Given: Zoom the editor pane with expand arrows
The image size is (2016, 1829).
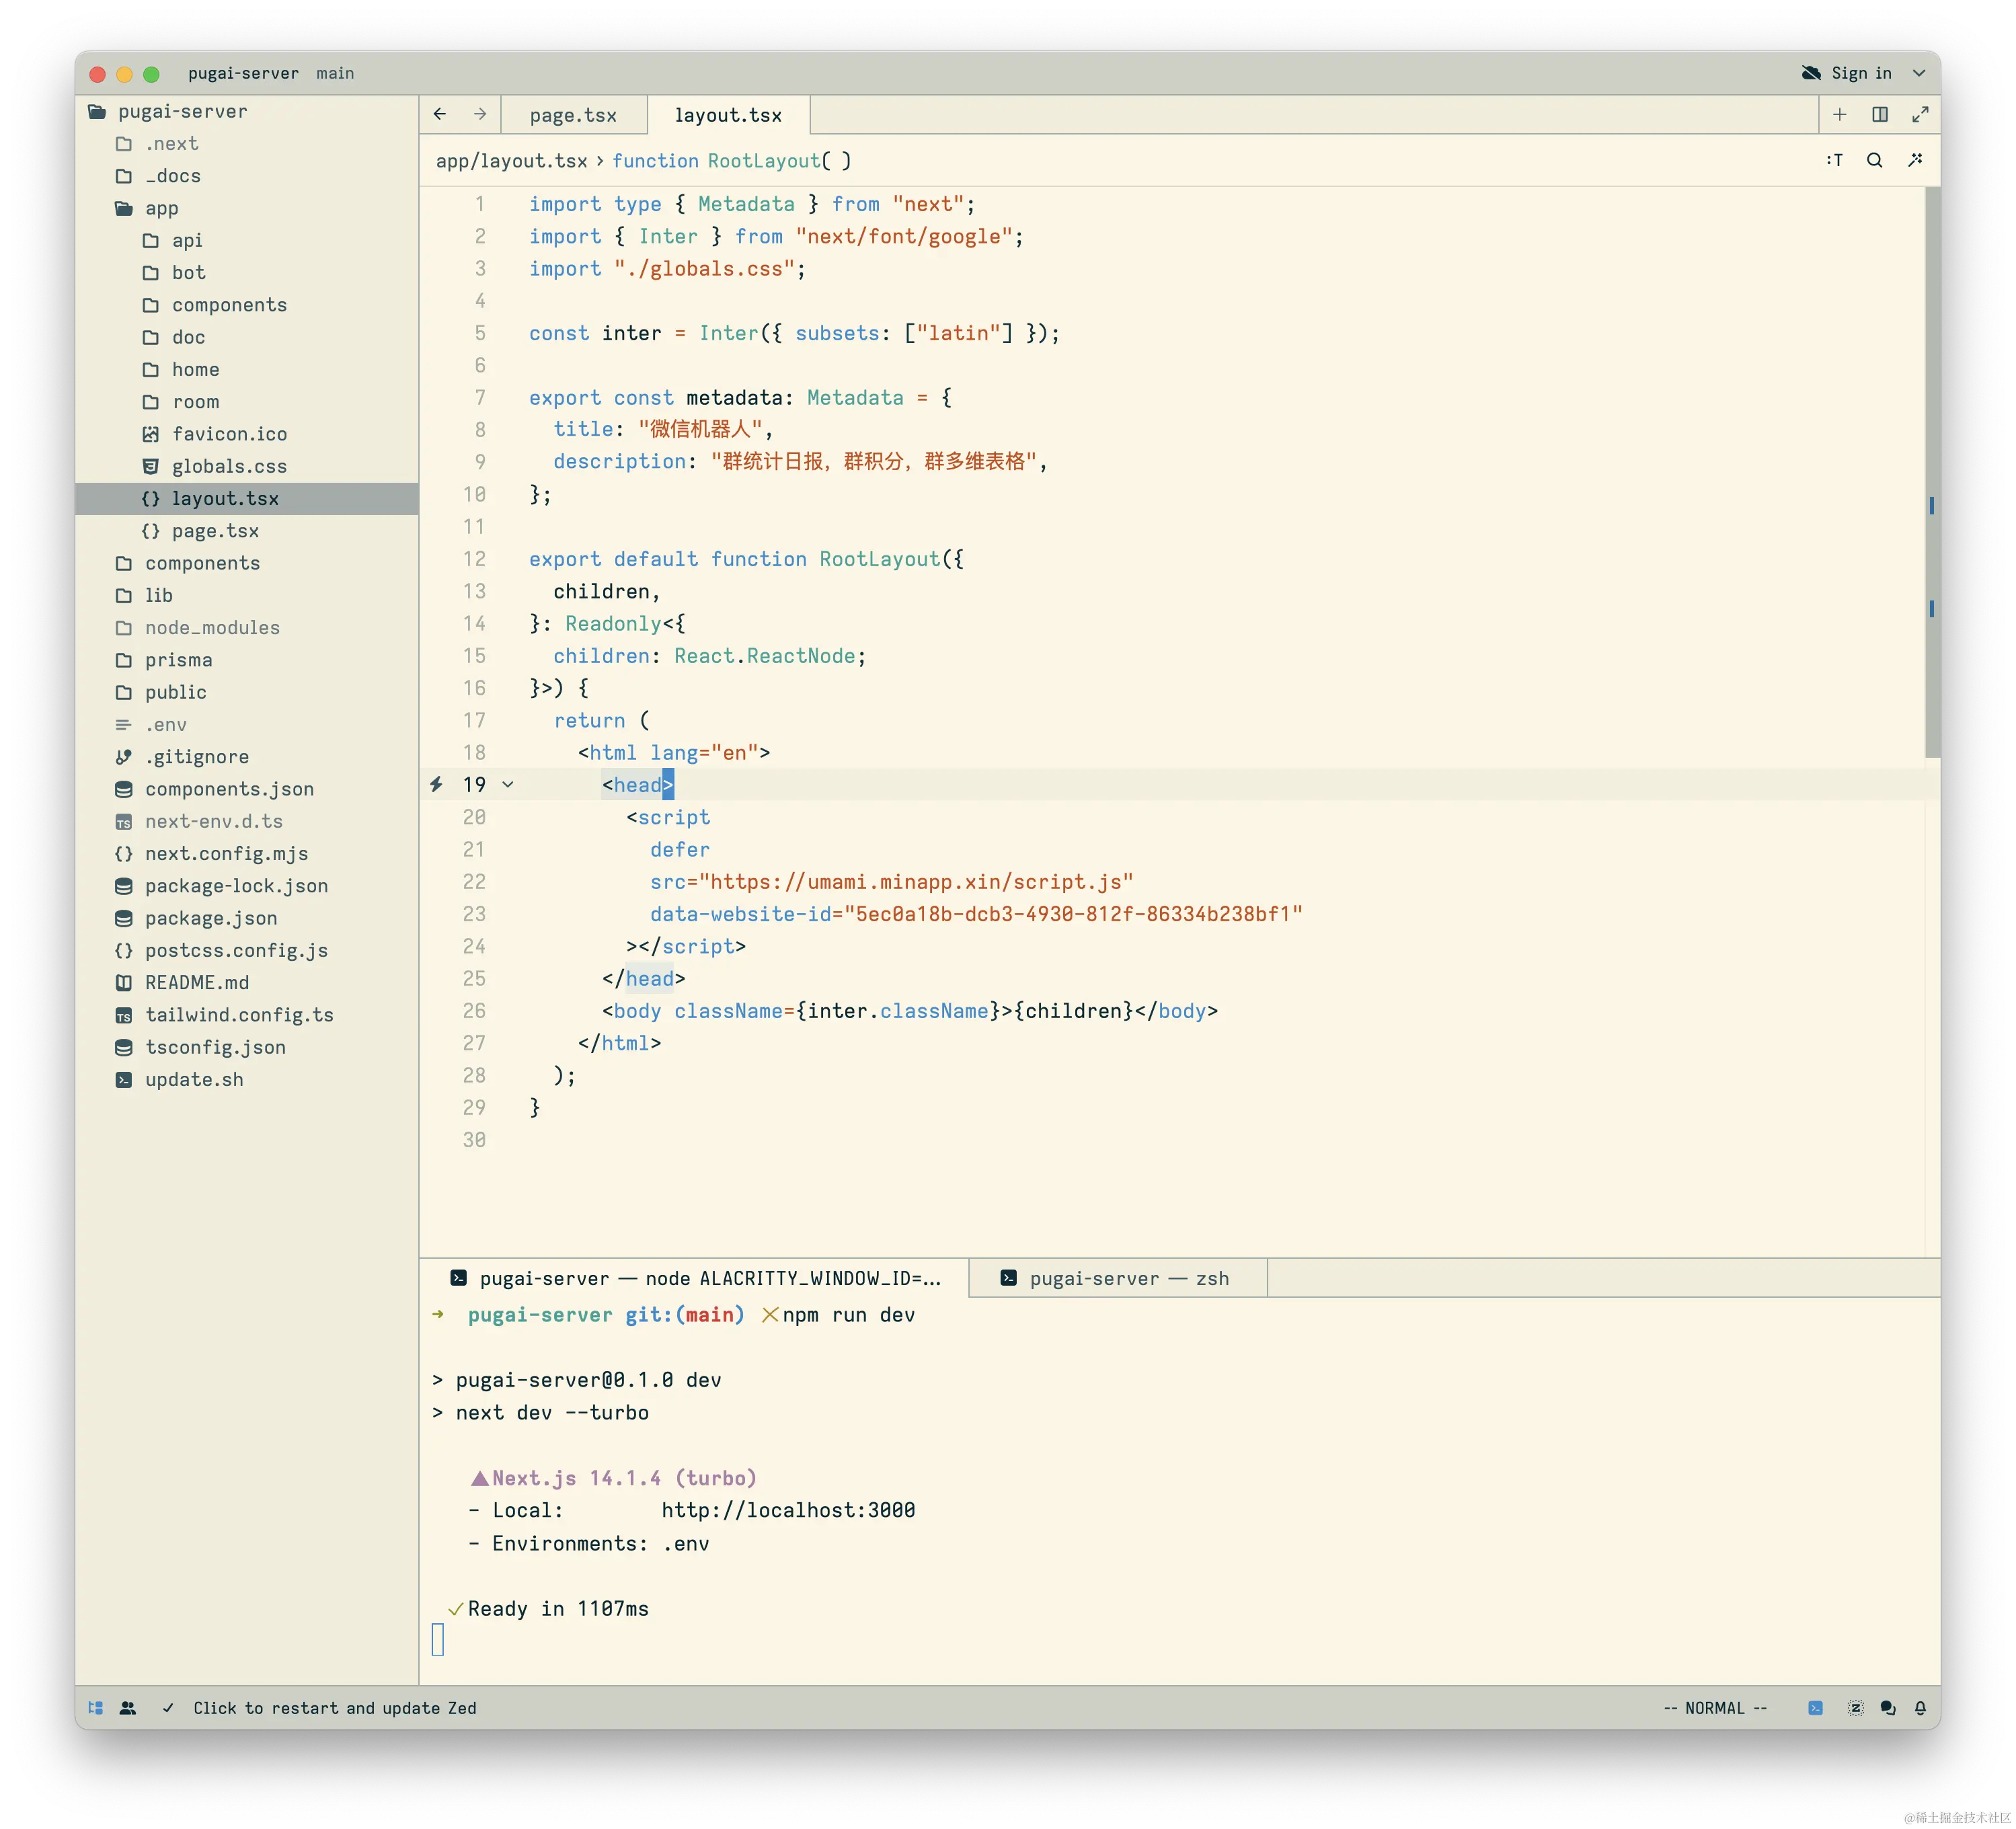Looking at the screenshot, I should [1920, 115].
